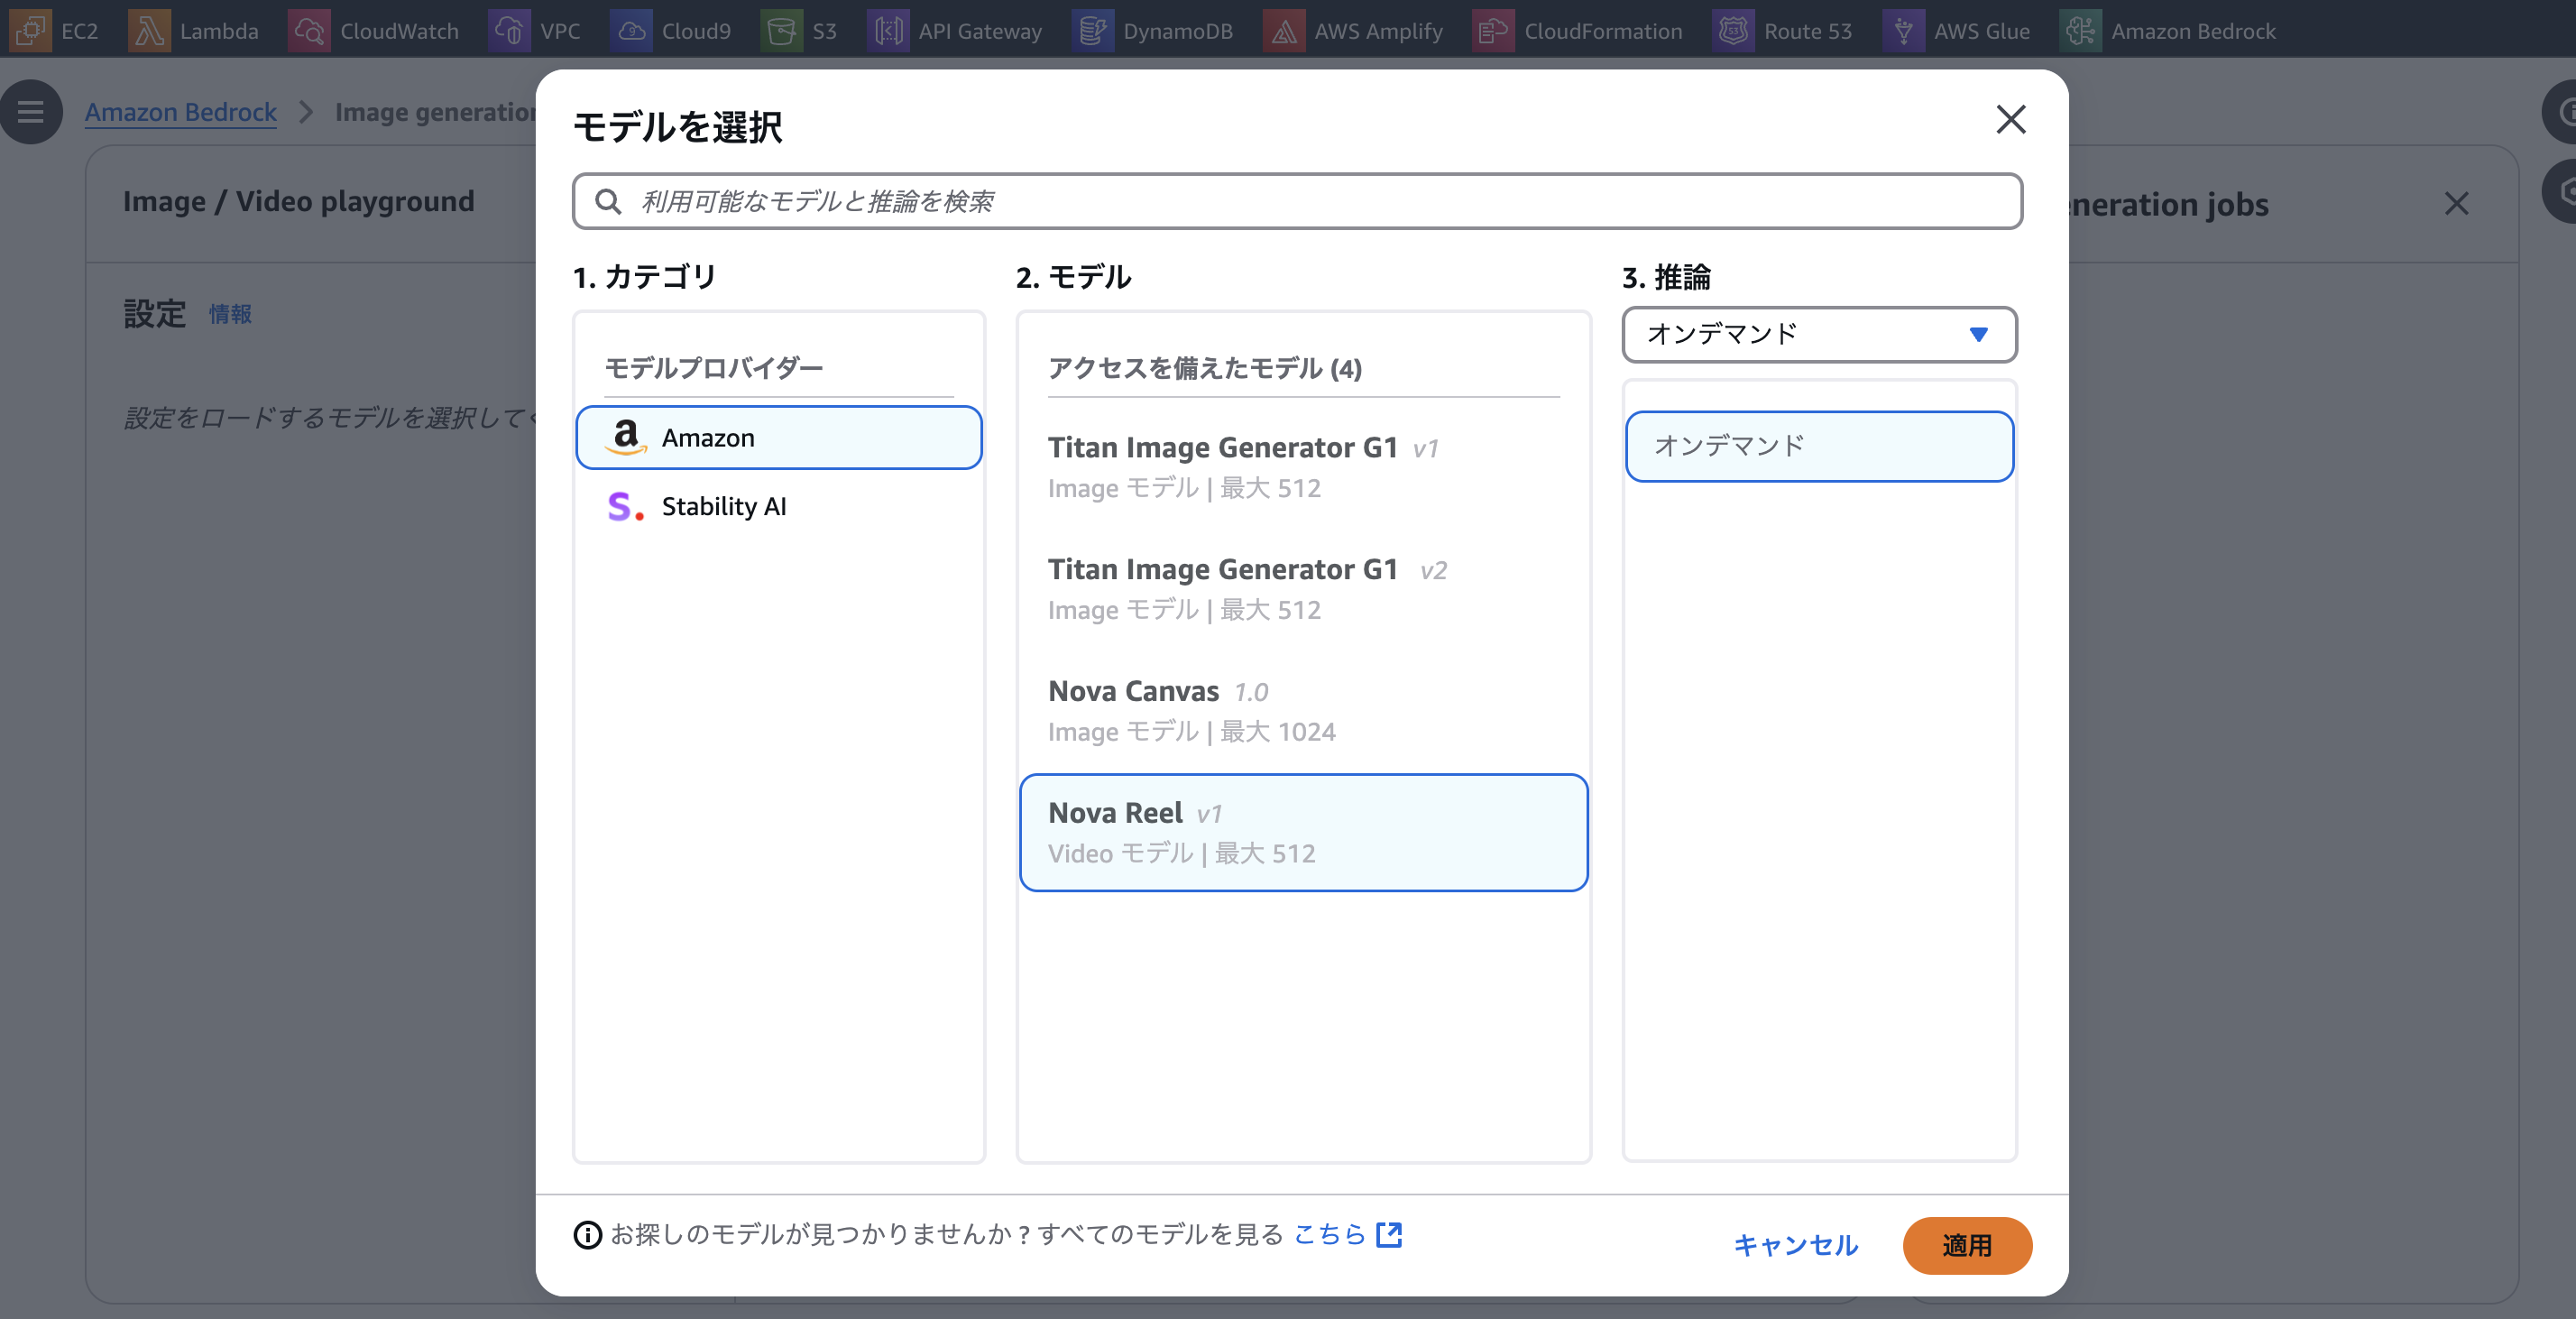Choose the オンデマンド inference option
This screenshot has height=1319, width=2576.
click(1818, 445)
